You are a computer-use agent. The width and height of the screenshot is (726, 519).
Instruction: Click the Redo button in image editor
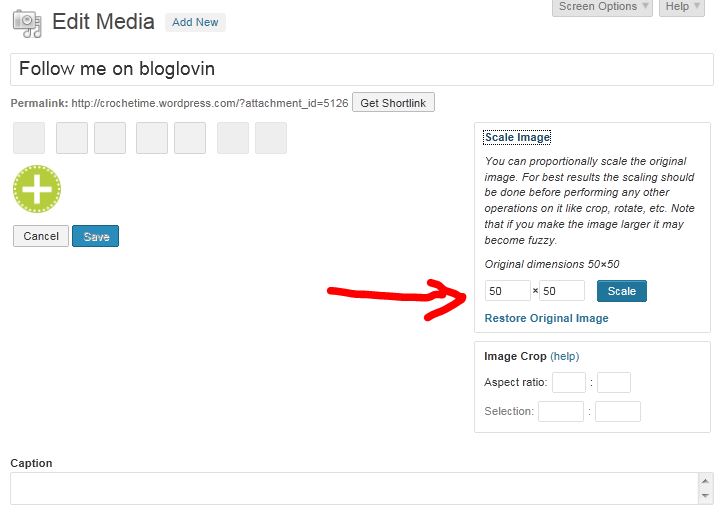[x=271, y=138]
